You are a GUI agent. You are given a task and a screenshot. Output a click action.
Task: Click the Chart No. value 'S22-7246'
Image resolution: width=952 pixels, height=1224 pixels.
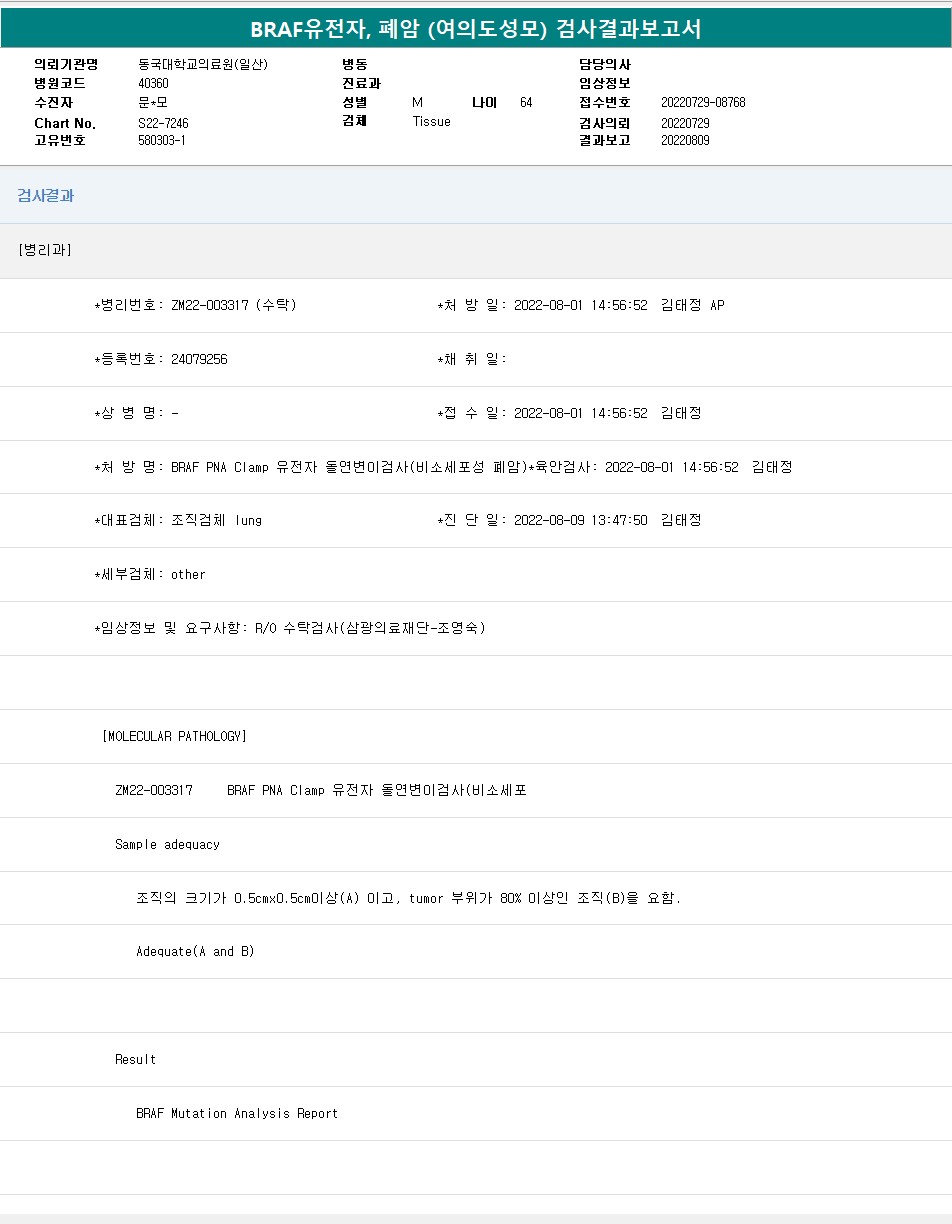(x=163, y=122)
